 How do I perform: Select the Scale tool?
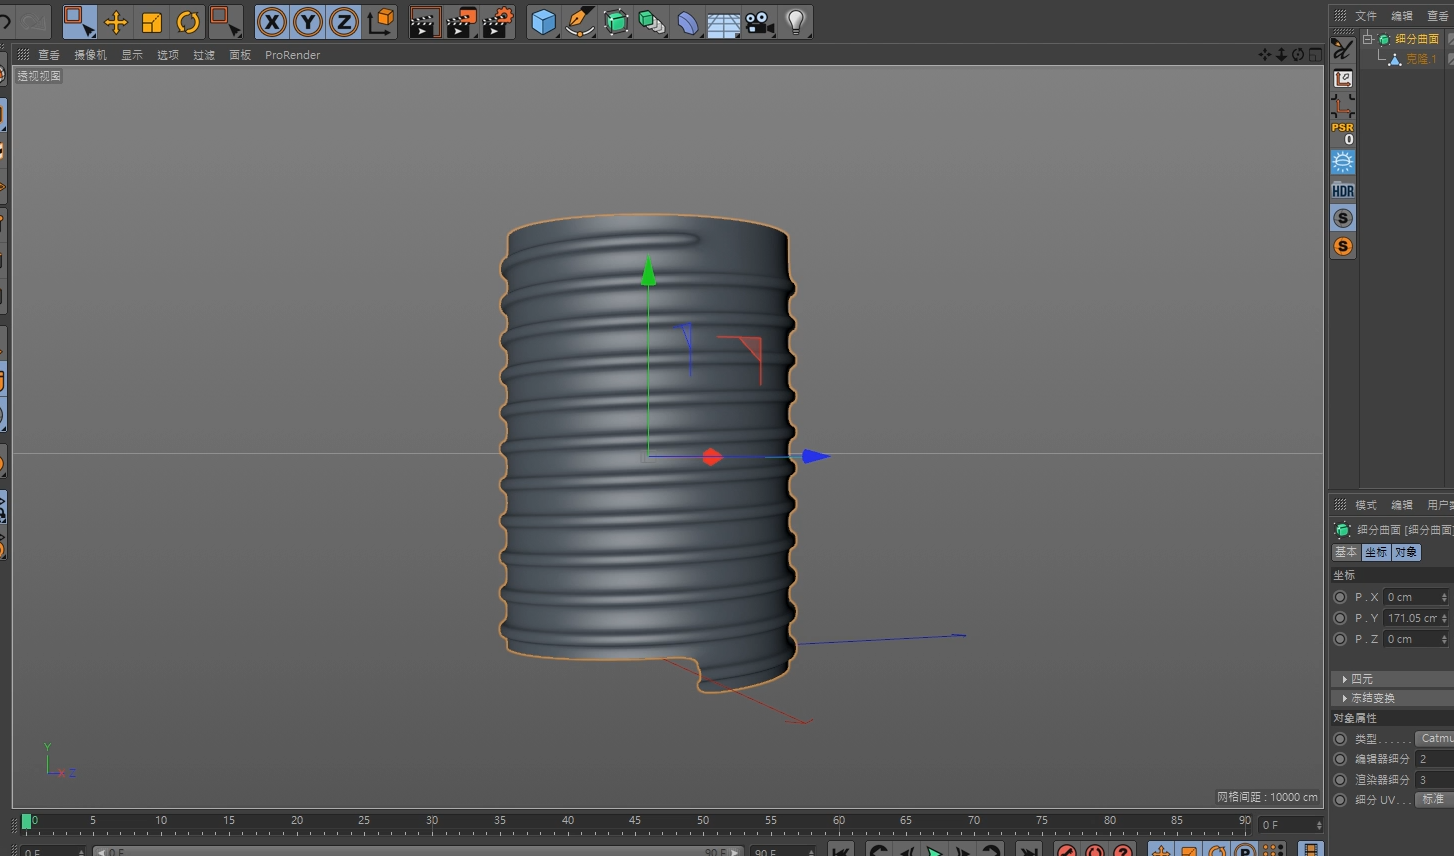pyautogui.click(x=152, y=21)
